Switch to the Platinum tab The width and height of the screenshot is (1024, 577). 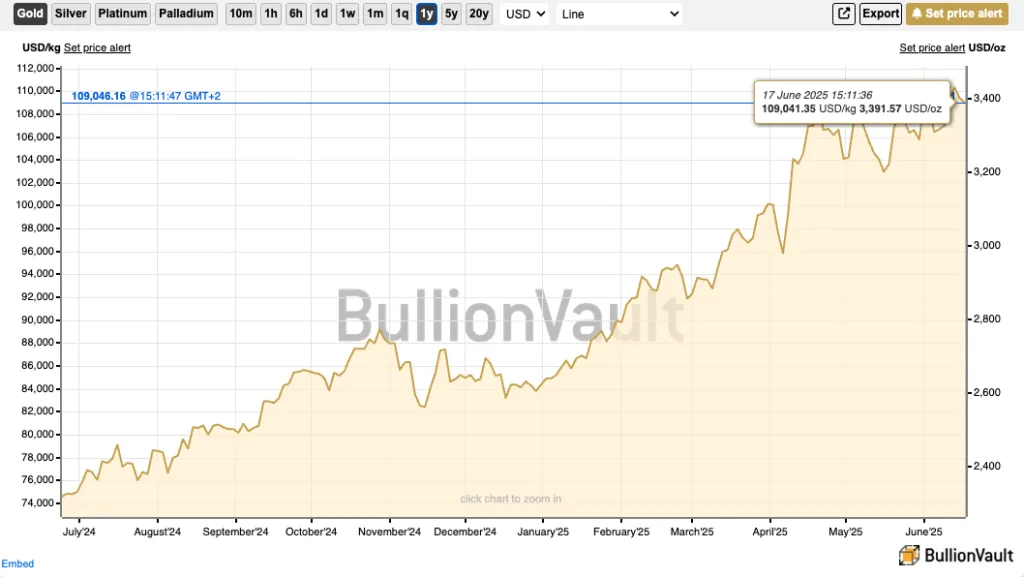(123, 14)
